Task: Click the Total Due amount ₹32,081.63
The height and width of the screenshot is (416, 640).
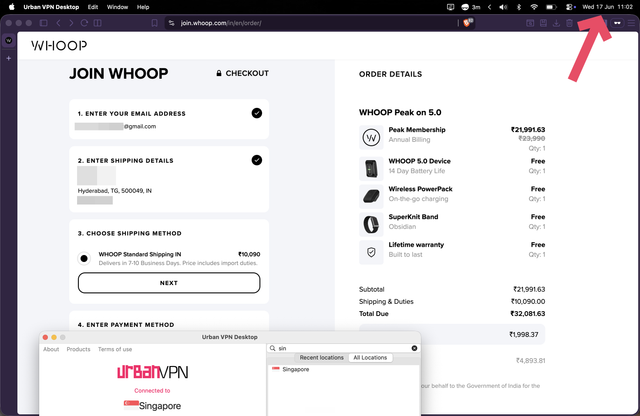Action: (x=527, y=314)
